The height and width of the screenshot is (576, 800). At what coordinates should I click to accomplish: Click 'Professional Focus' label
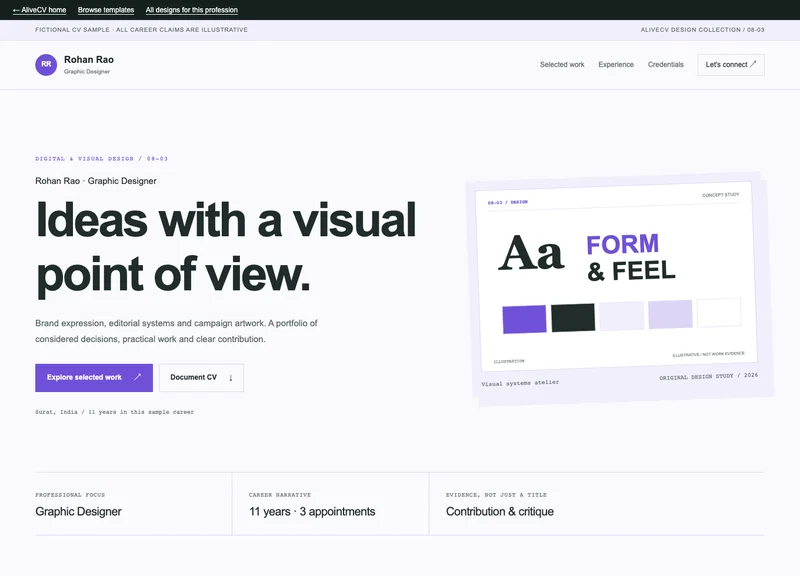click(70, 495)
